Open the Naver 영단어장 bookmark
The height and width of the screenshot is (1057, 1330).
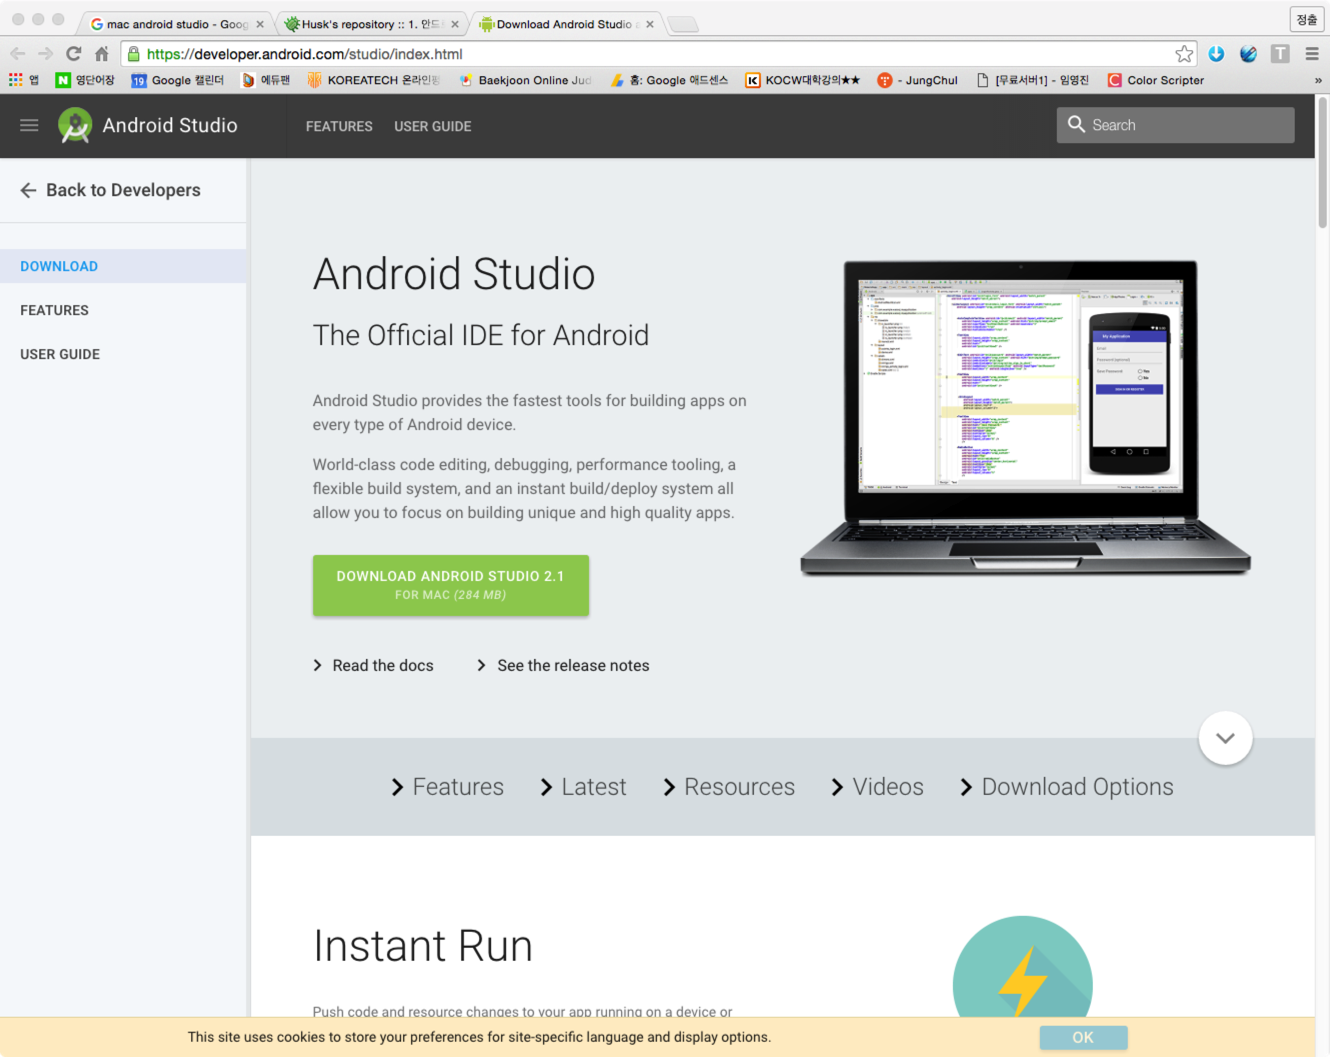tap(85, 80)
